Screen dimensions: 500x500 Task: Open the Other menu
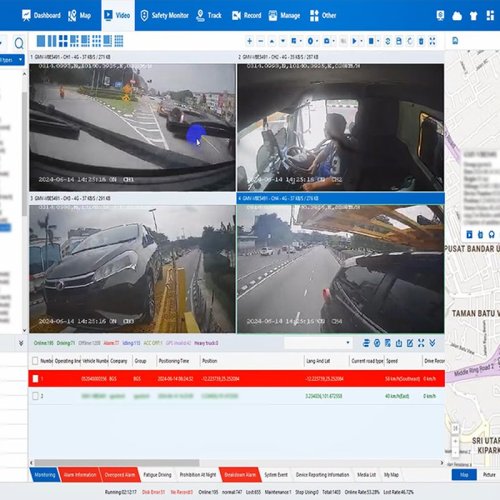click(x=323, y=15)
